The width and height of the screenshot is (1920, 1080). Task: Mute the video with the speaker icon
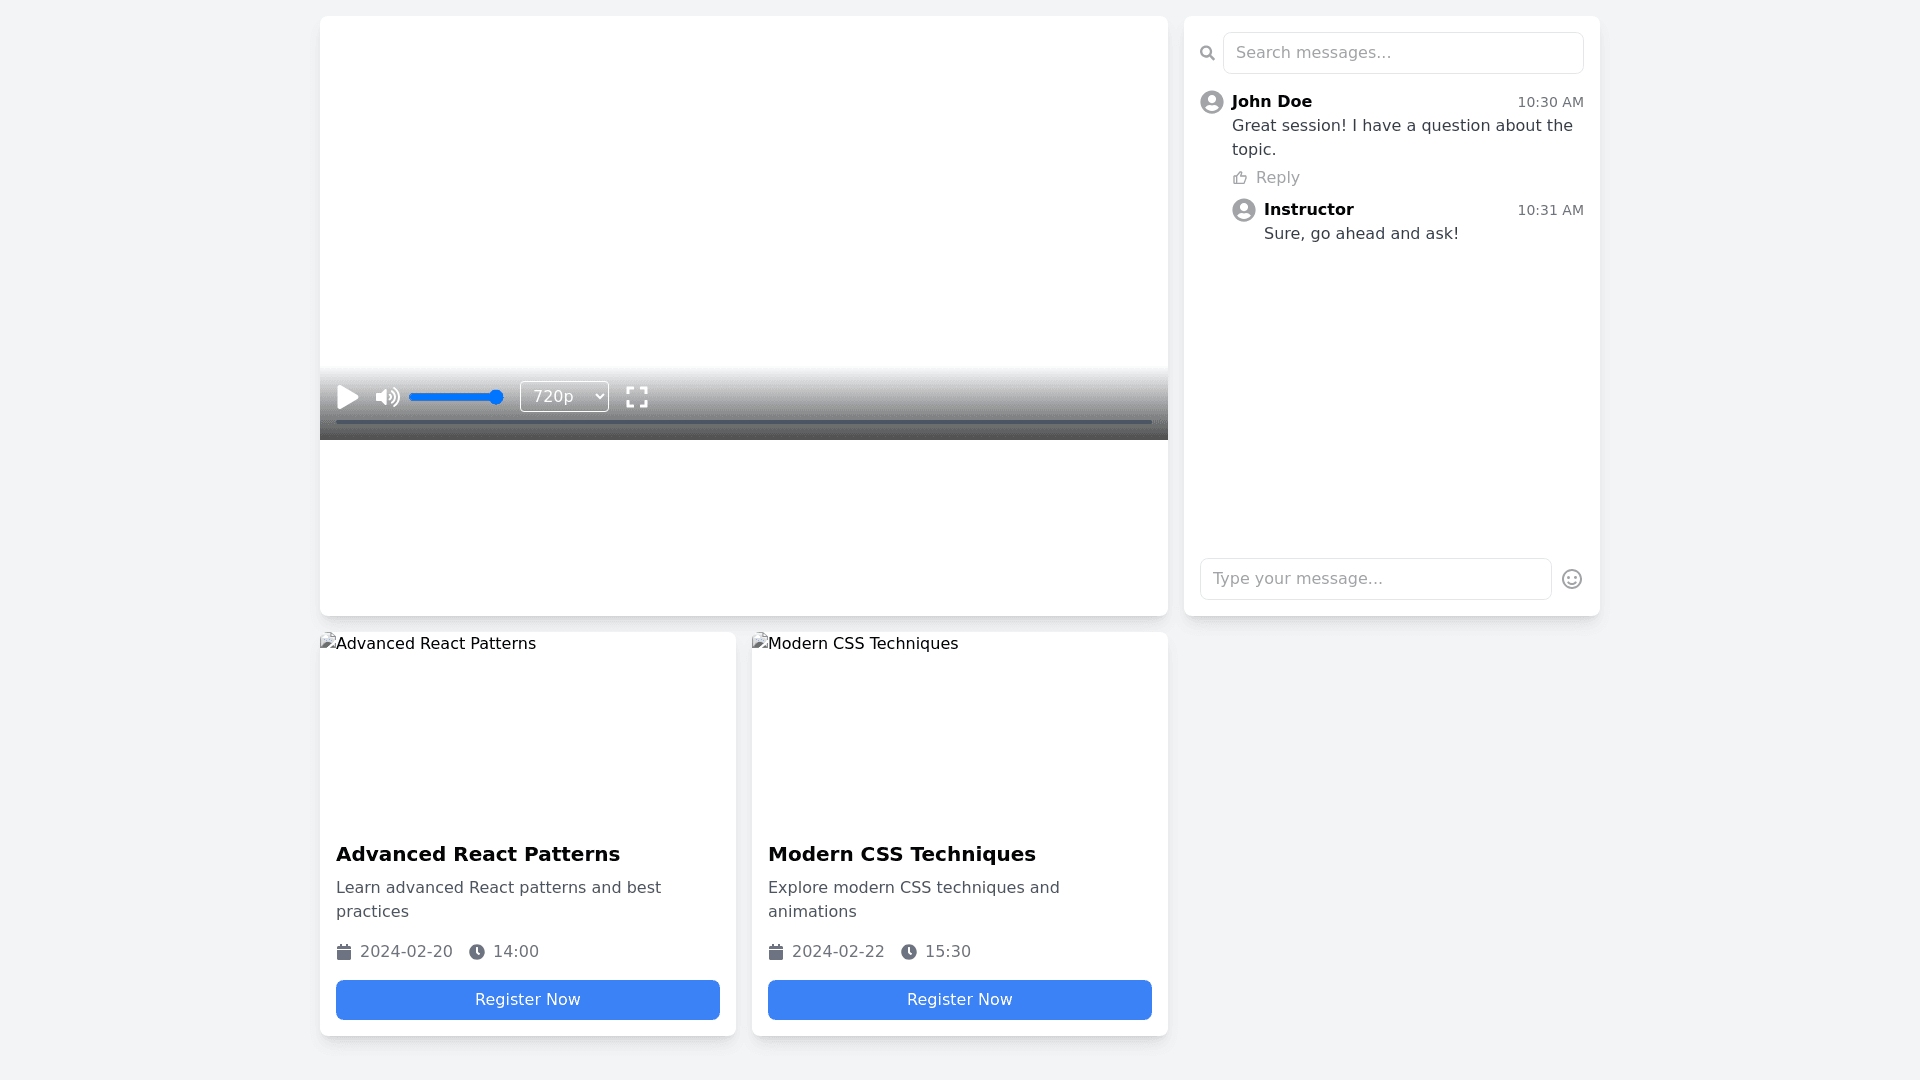click(387, 397)
